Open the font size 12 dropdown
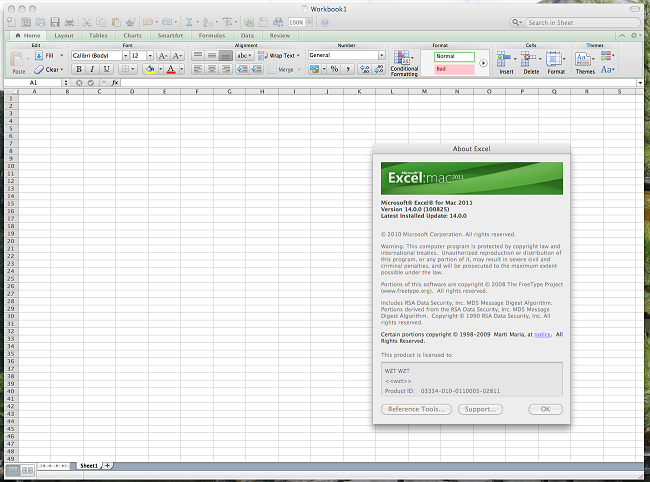 150,56
